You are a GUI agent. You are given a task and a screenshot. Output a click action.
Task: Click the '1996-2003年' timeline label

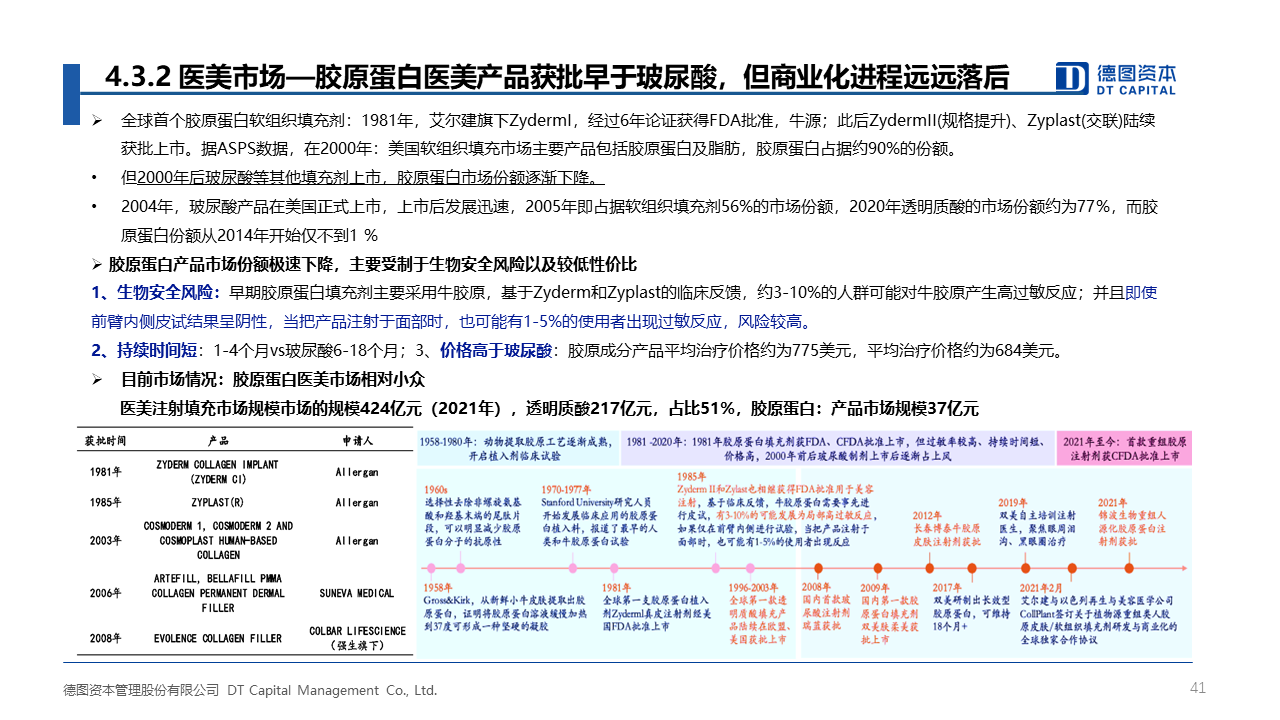[x=754, y=589]
